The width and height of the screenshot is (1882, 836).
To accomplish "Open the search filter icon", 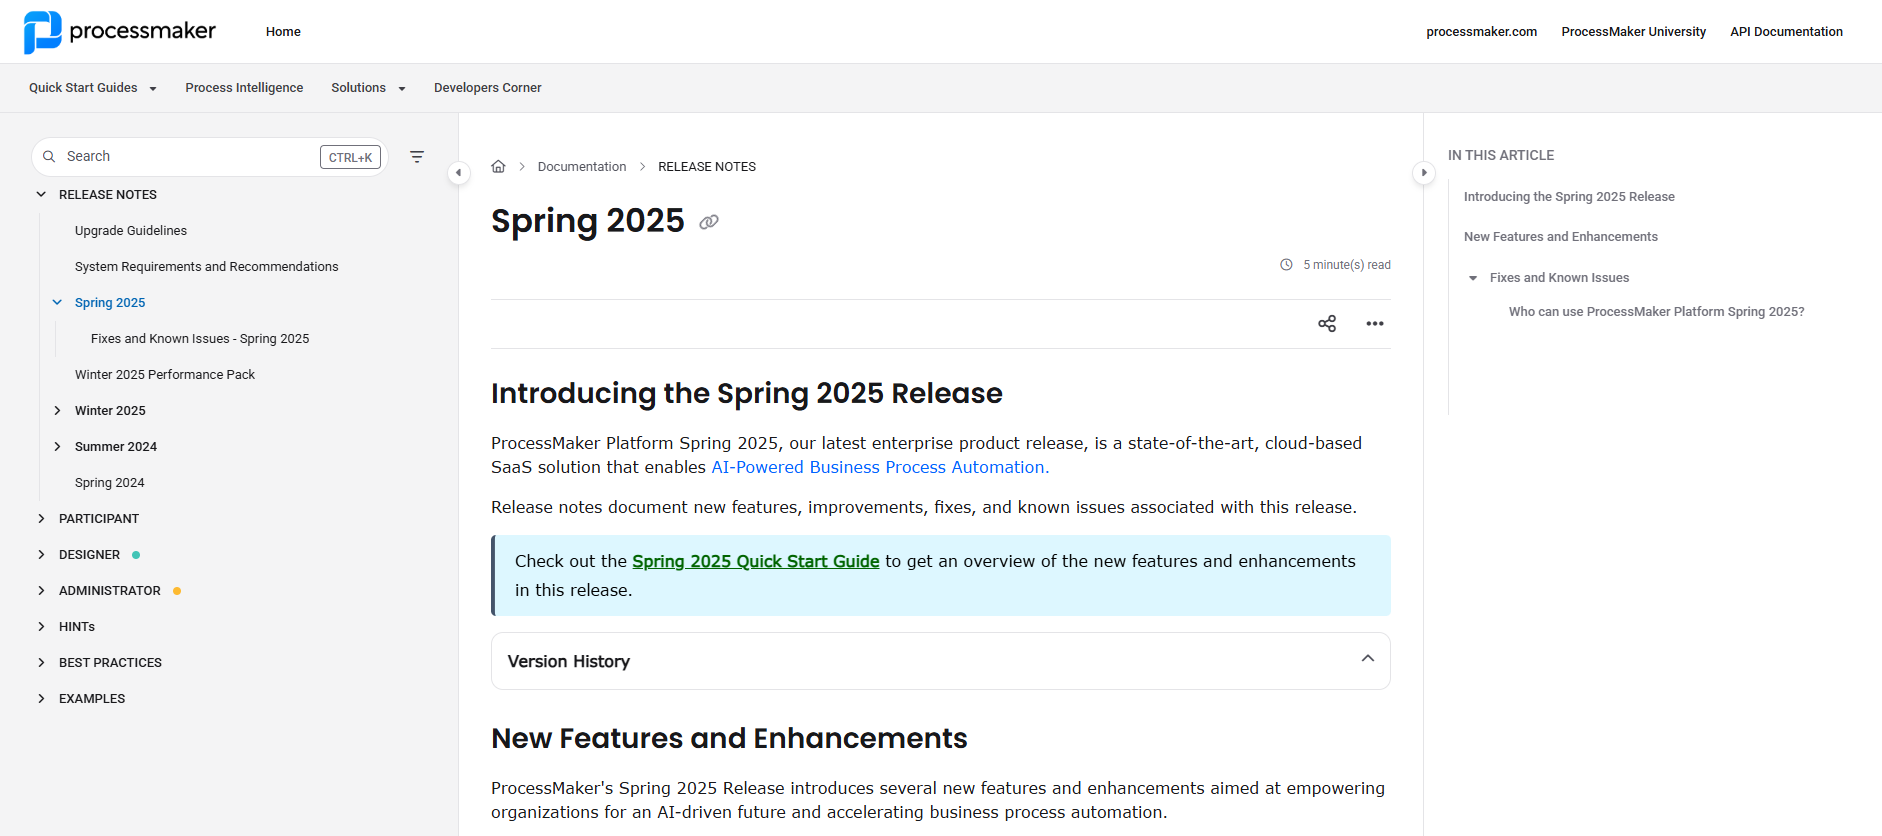I will 417,157.
